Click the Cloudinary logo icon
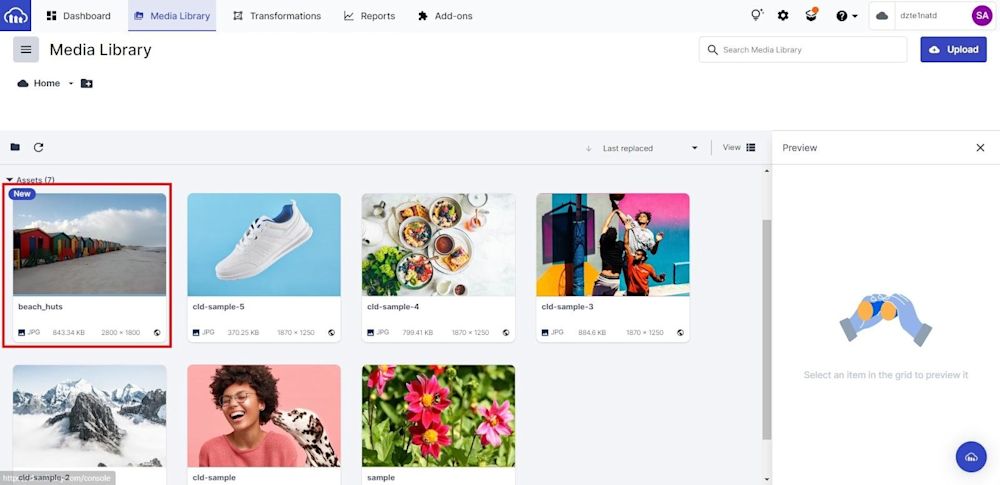Image resolution: width=1000 pixels, height=485 pixels. (x=15, y=15)
